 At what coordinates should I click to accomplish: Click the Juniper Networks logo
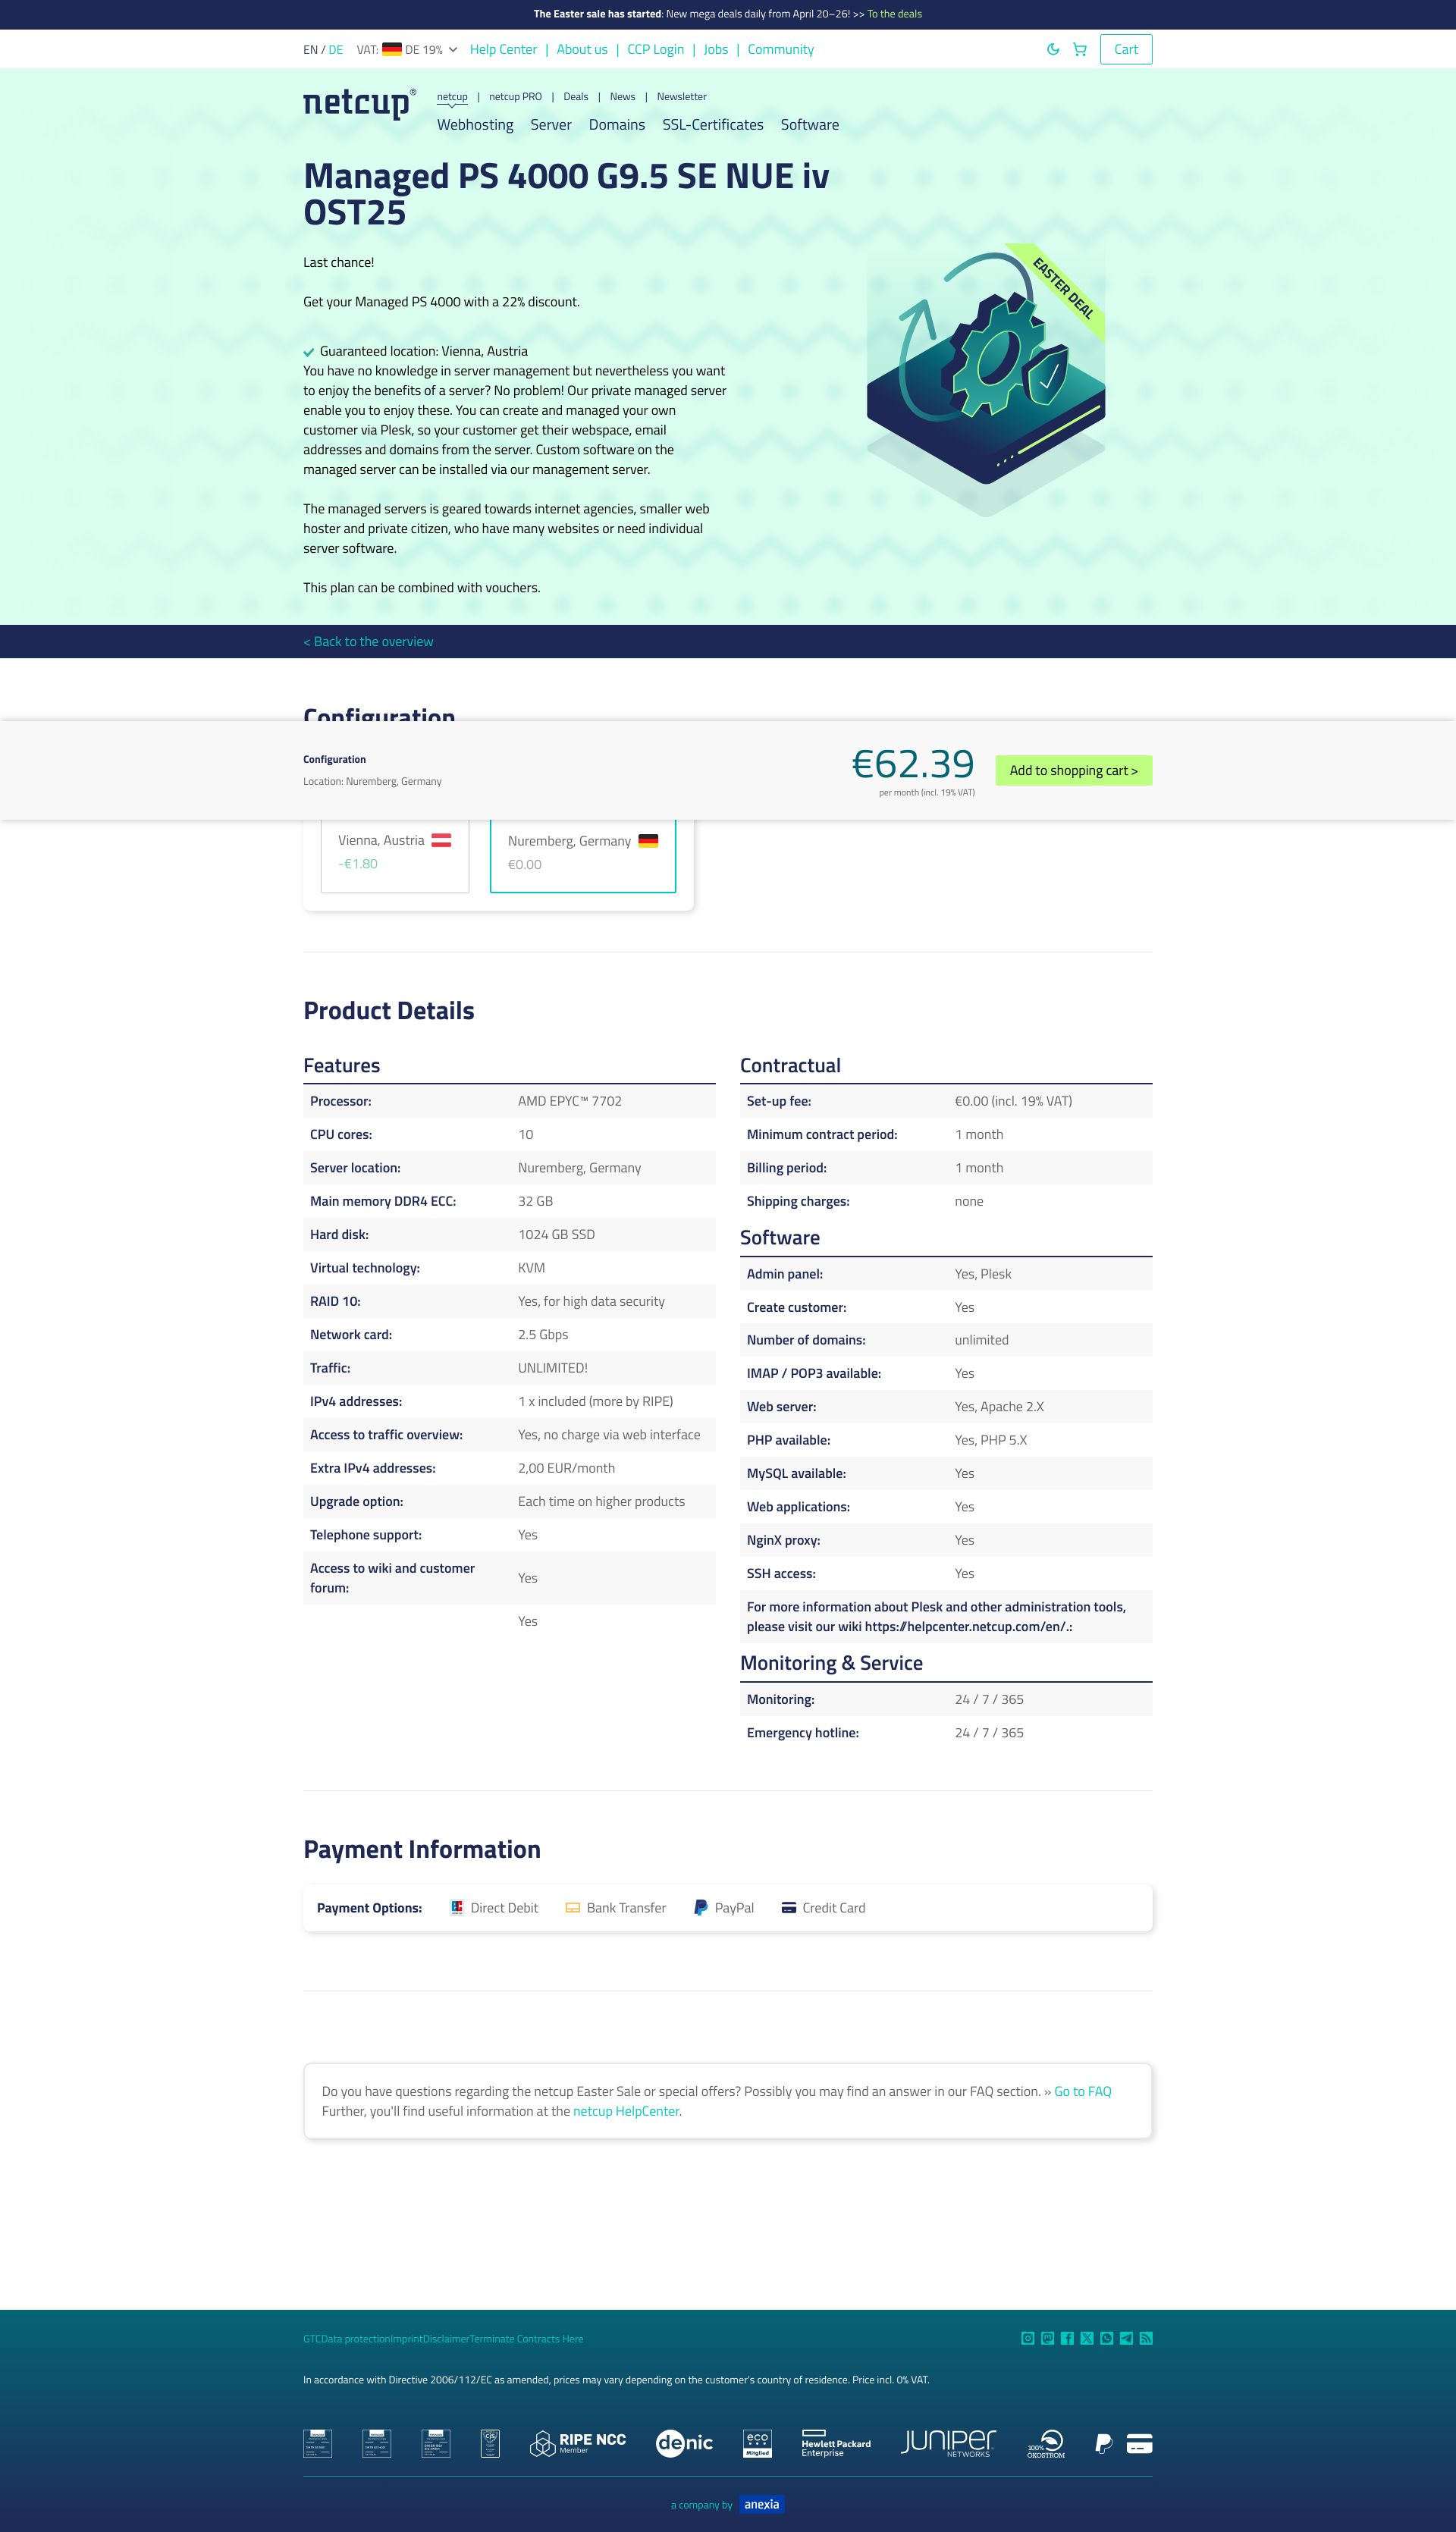(x=948, y=2443)
